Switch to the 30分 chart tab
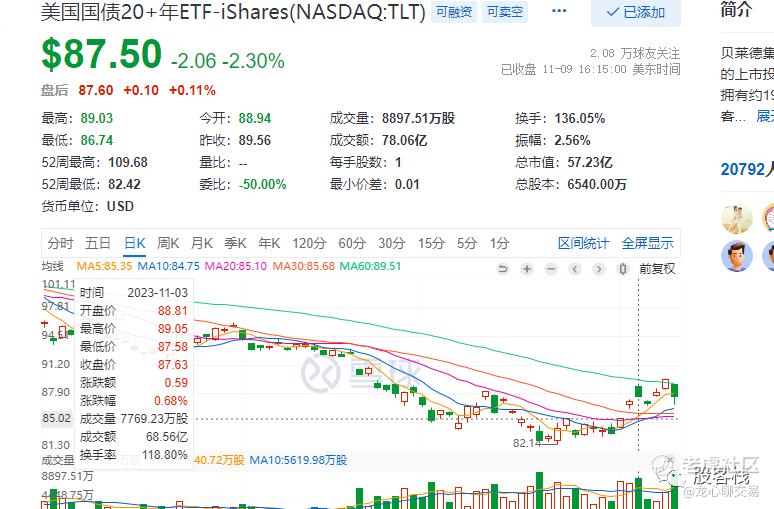774x509 pixels. pos(392,243)
